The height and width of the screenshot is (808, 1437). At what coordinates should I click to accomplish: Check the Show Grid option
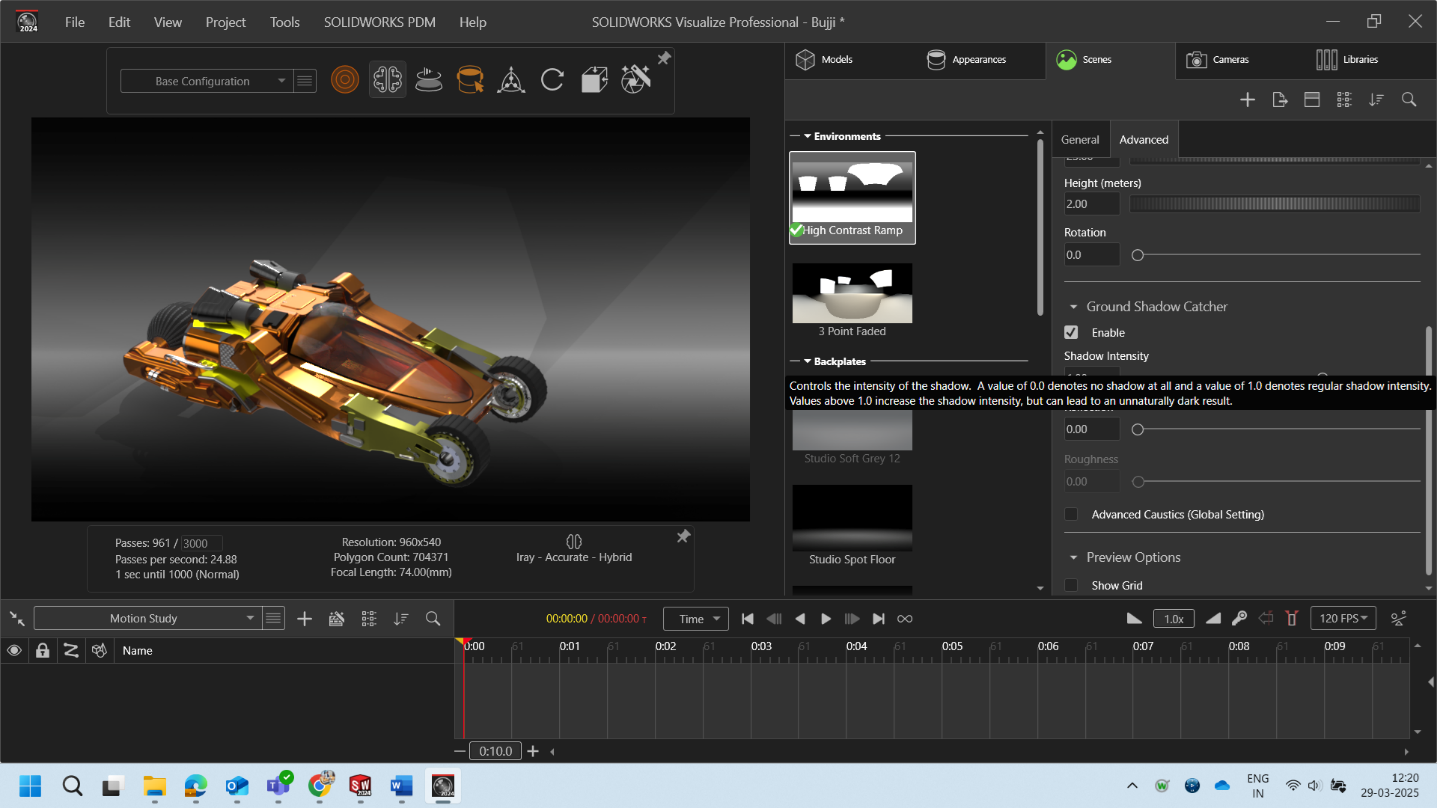1071,586
